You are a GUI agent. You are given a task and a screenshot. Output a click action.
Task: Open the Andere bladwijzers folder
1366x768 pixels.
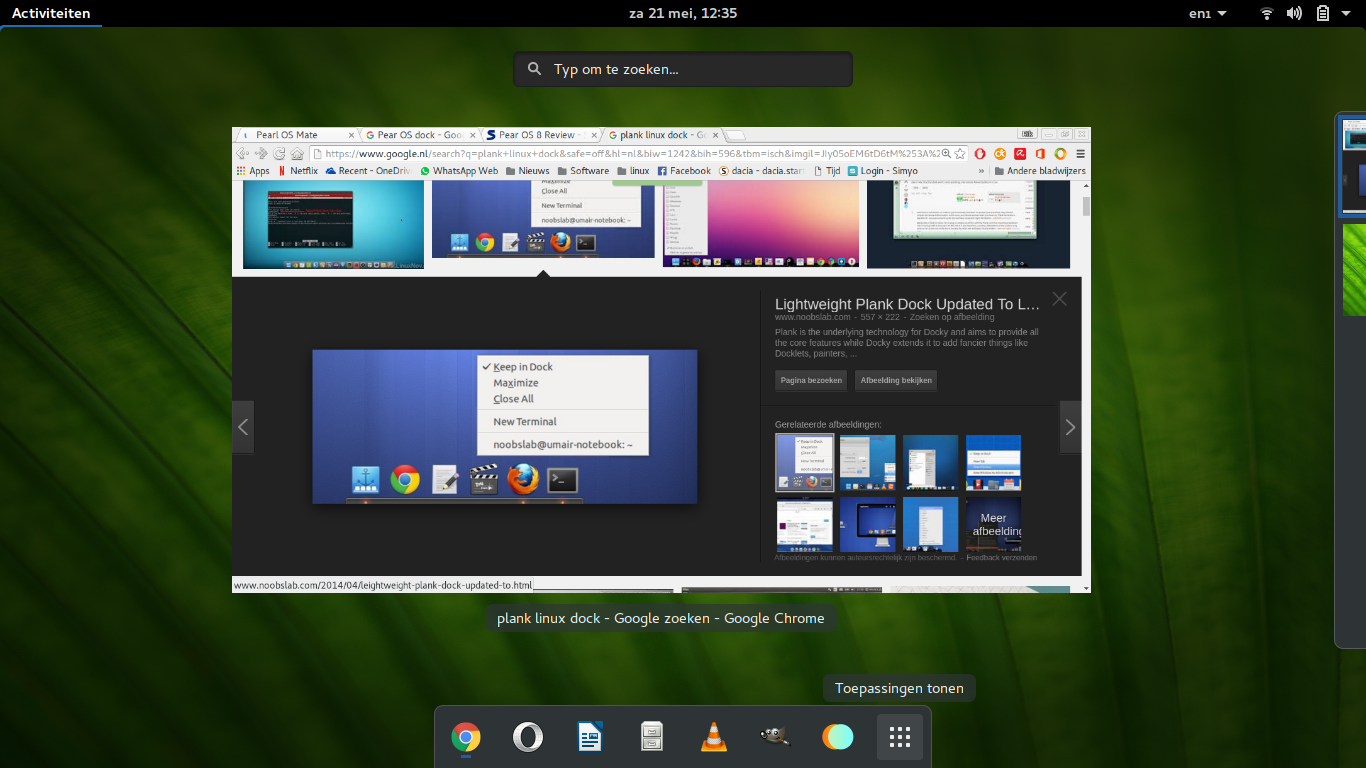click(x=1040, y=171)
